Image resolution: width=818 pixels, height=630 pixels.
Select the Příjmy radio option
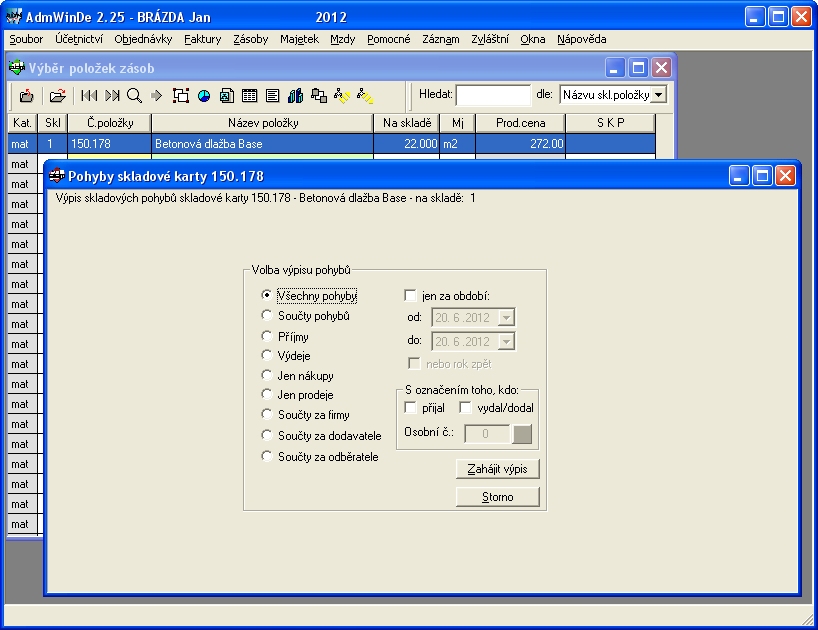(267, 336)
